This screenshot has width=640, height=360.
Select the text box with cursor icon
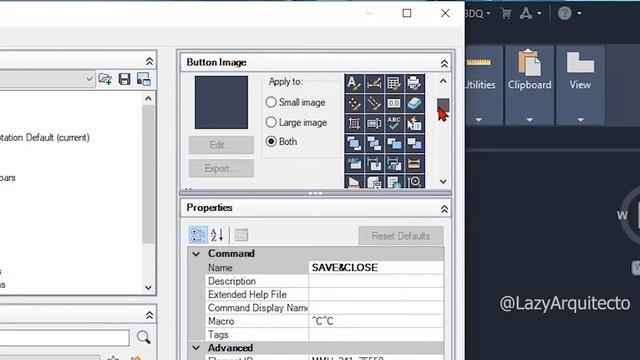(374, 123)
